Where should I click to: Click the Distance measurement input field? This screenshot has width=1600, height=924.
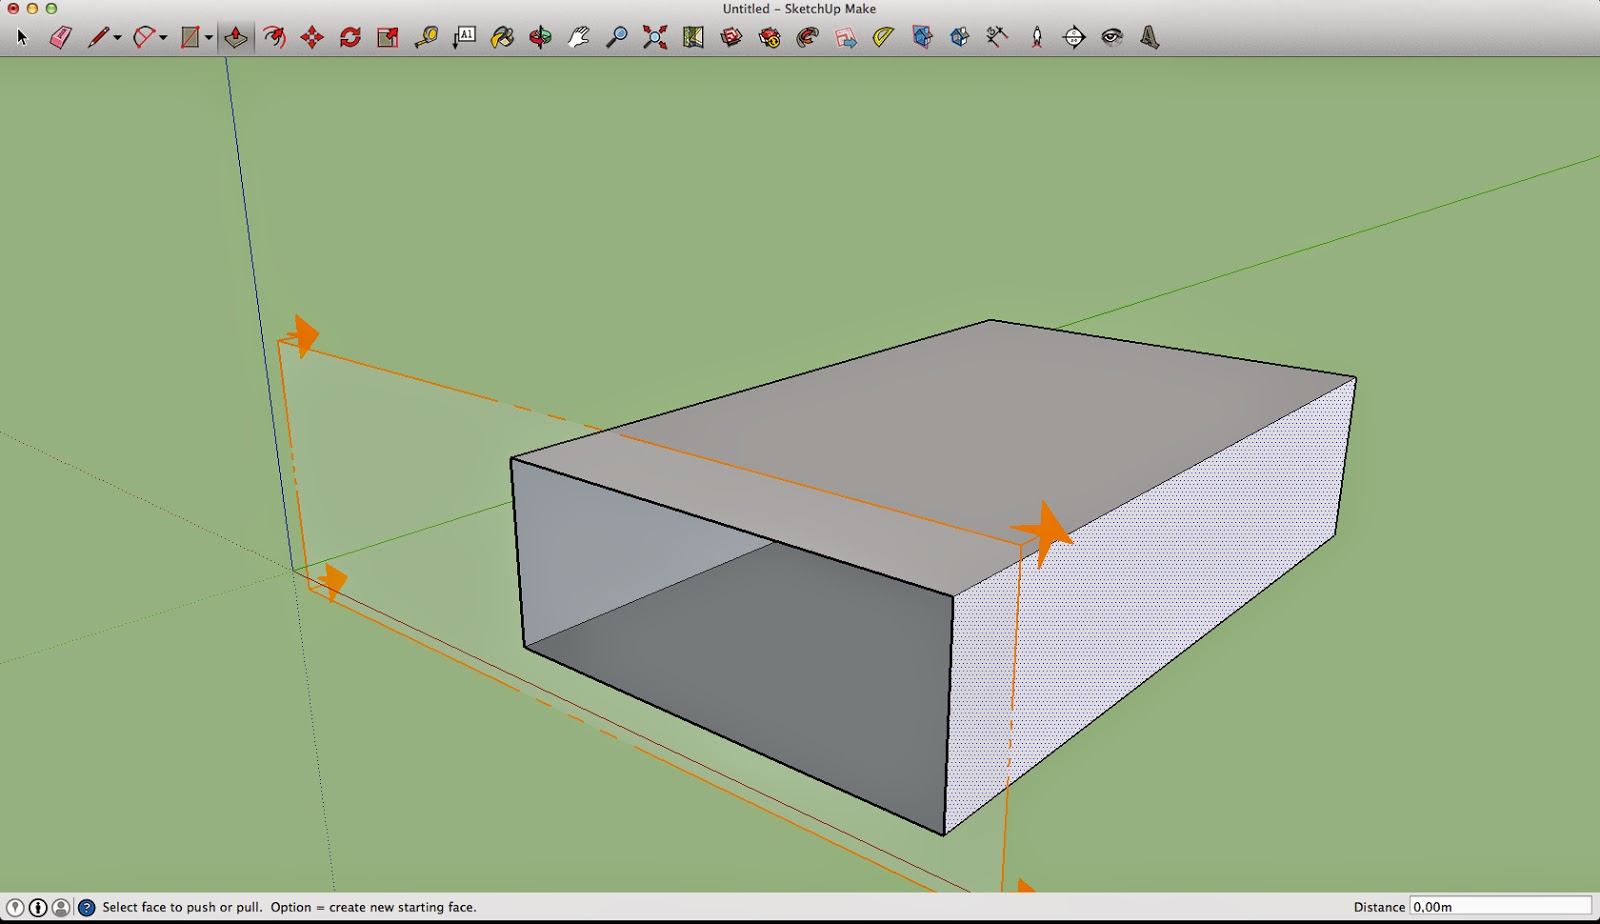coord(1499,907)
